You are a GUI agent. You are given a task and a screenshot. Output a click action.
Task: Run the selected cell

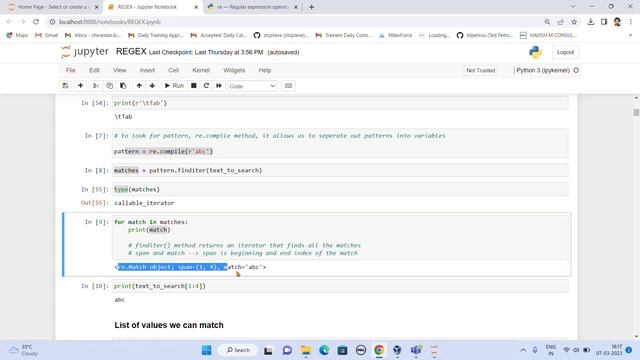pyautogui.click(x=174, y=86)
